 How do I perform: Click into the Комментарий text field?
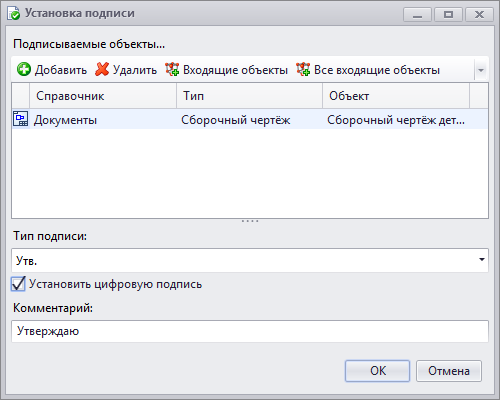[x=250, y=331]
